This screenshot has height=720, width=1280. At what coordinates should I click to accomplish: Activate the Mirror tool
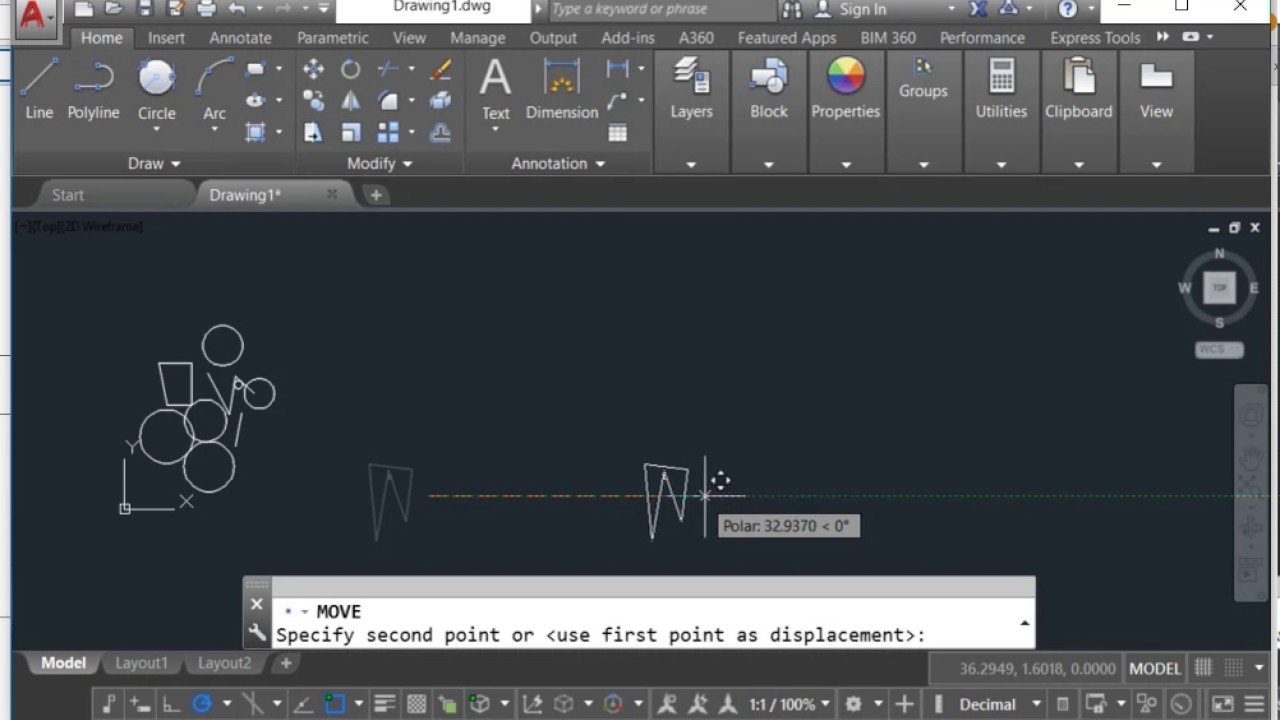350,100
